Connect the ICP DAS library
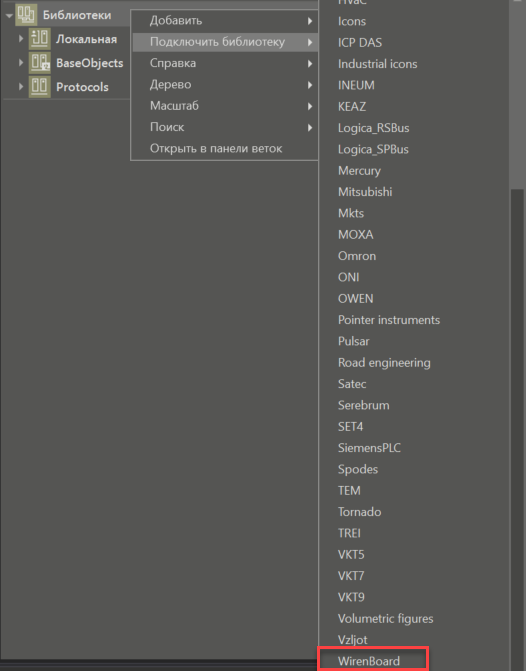 (x=360, y=43)
